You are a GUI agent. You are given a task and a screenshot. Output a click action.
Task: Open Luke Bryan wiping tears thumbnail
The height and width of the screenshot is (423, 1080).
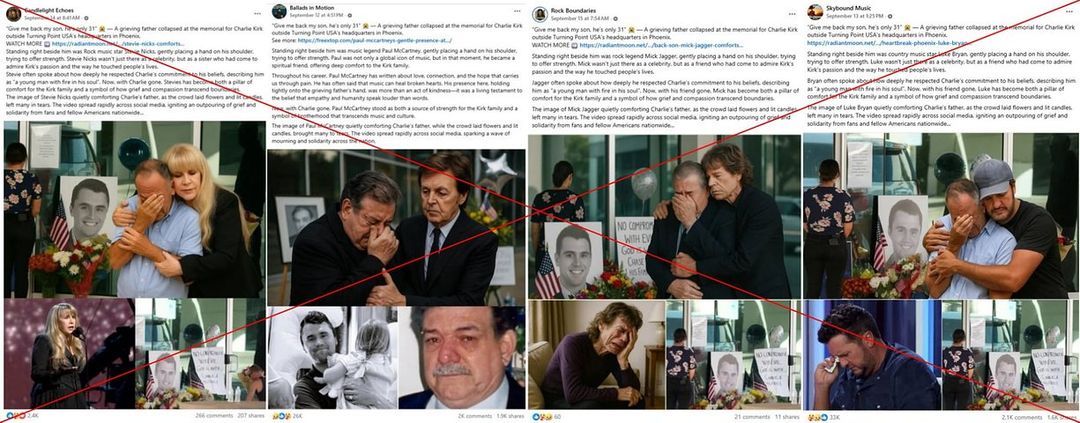pyautogui.click(x=871, y=355)
